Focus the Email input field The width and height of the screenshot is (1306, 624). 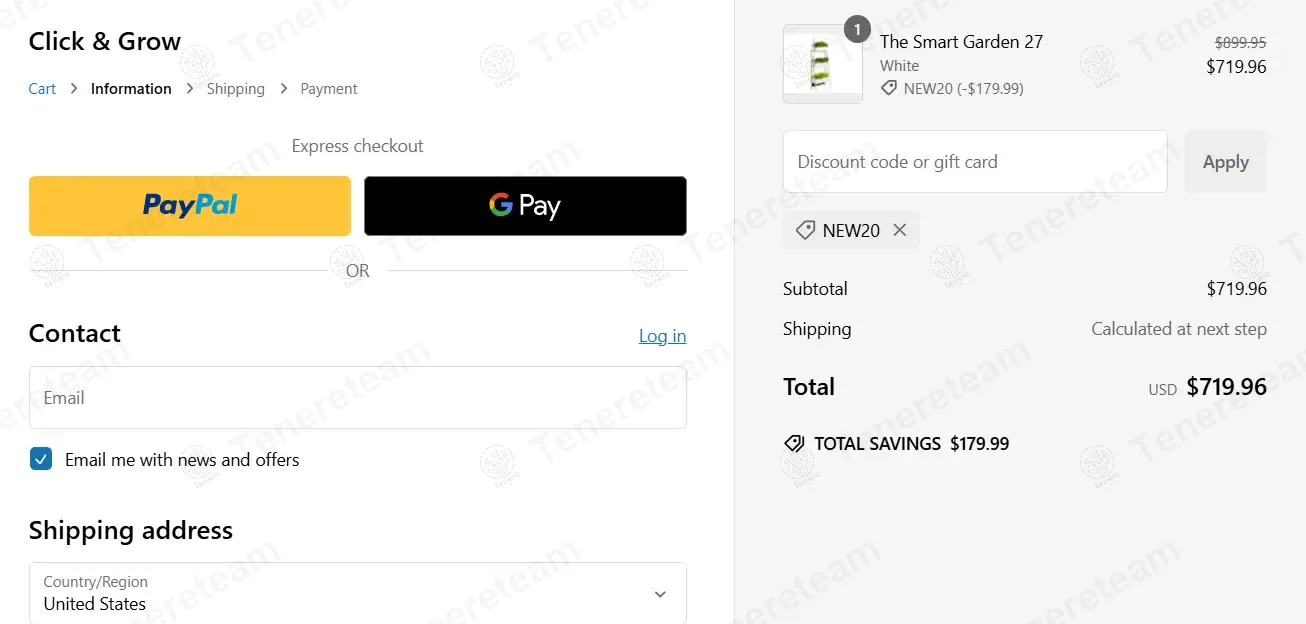(357, 398)
